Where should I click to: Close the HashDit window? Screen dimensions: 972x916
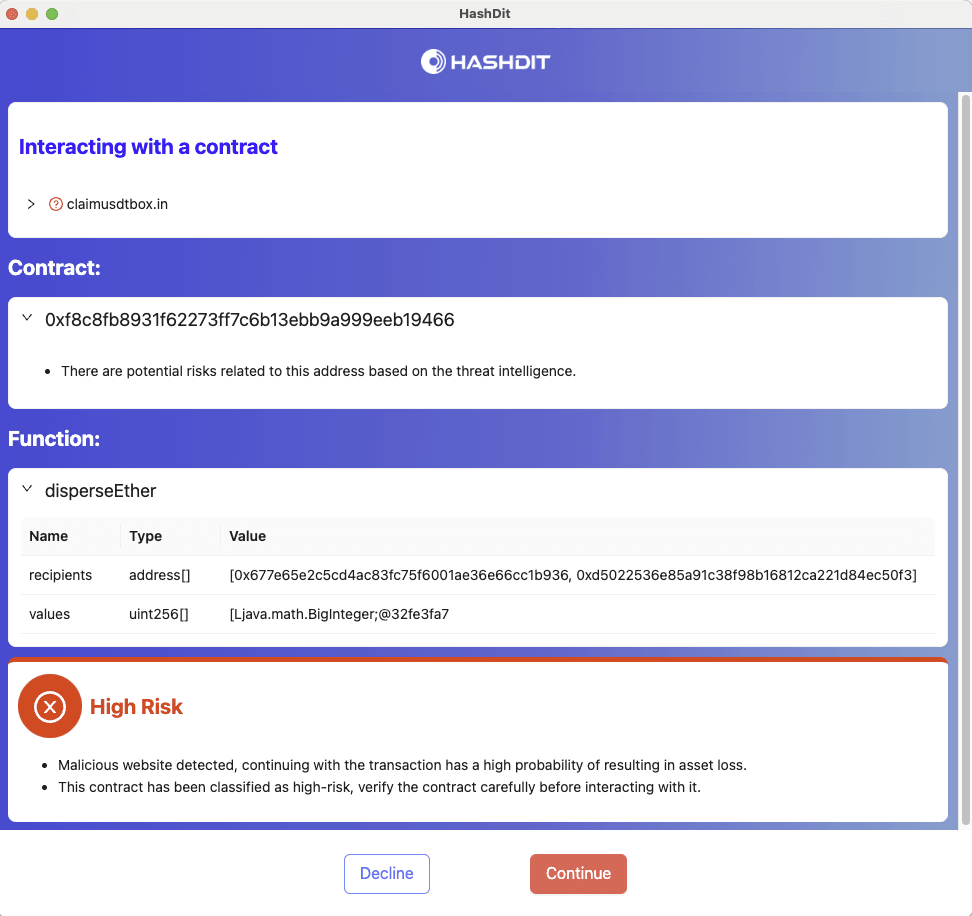(x=12, y=14)
